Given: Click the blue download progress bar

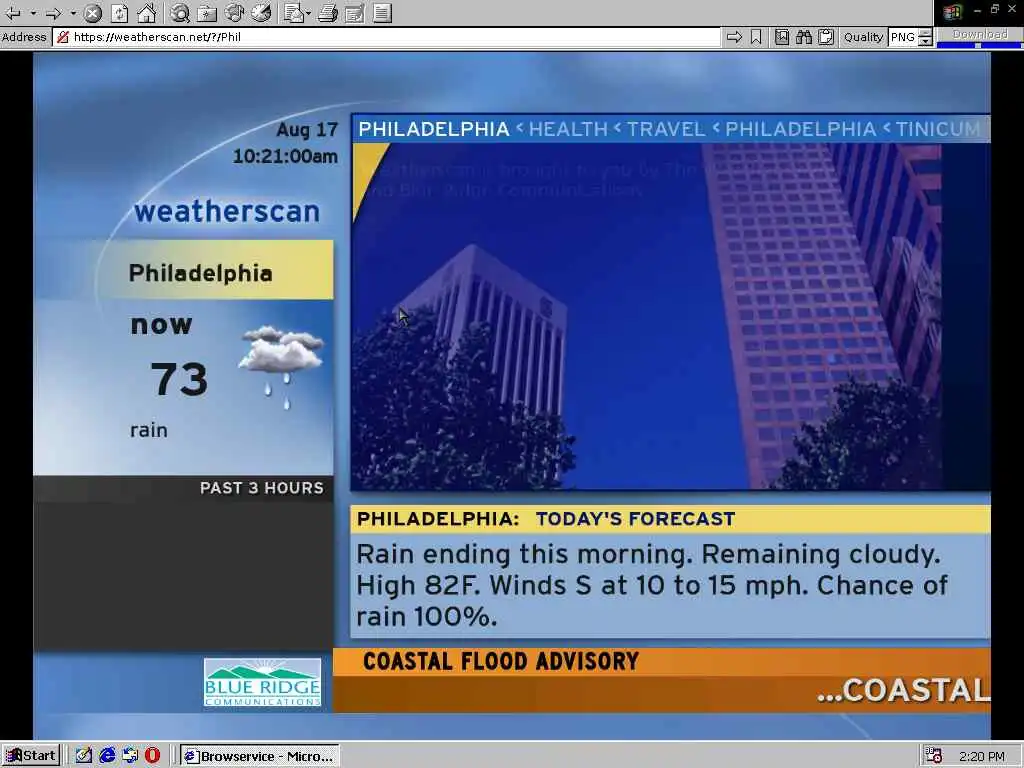Looking at the screenshot, I should pyautogui.click(x=980, y=45).
